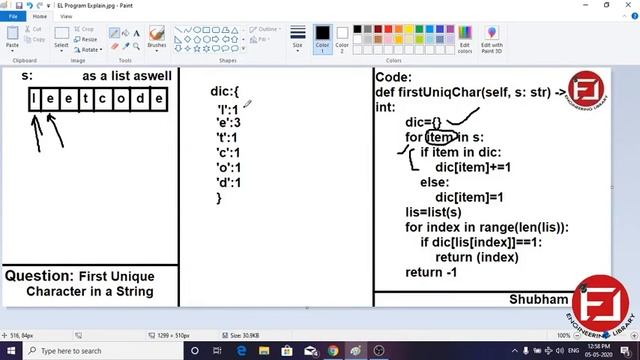Choose the Curve shape
640x360 pixels.
(187, 30)
